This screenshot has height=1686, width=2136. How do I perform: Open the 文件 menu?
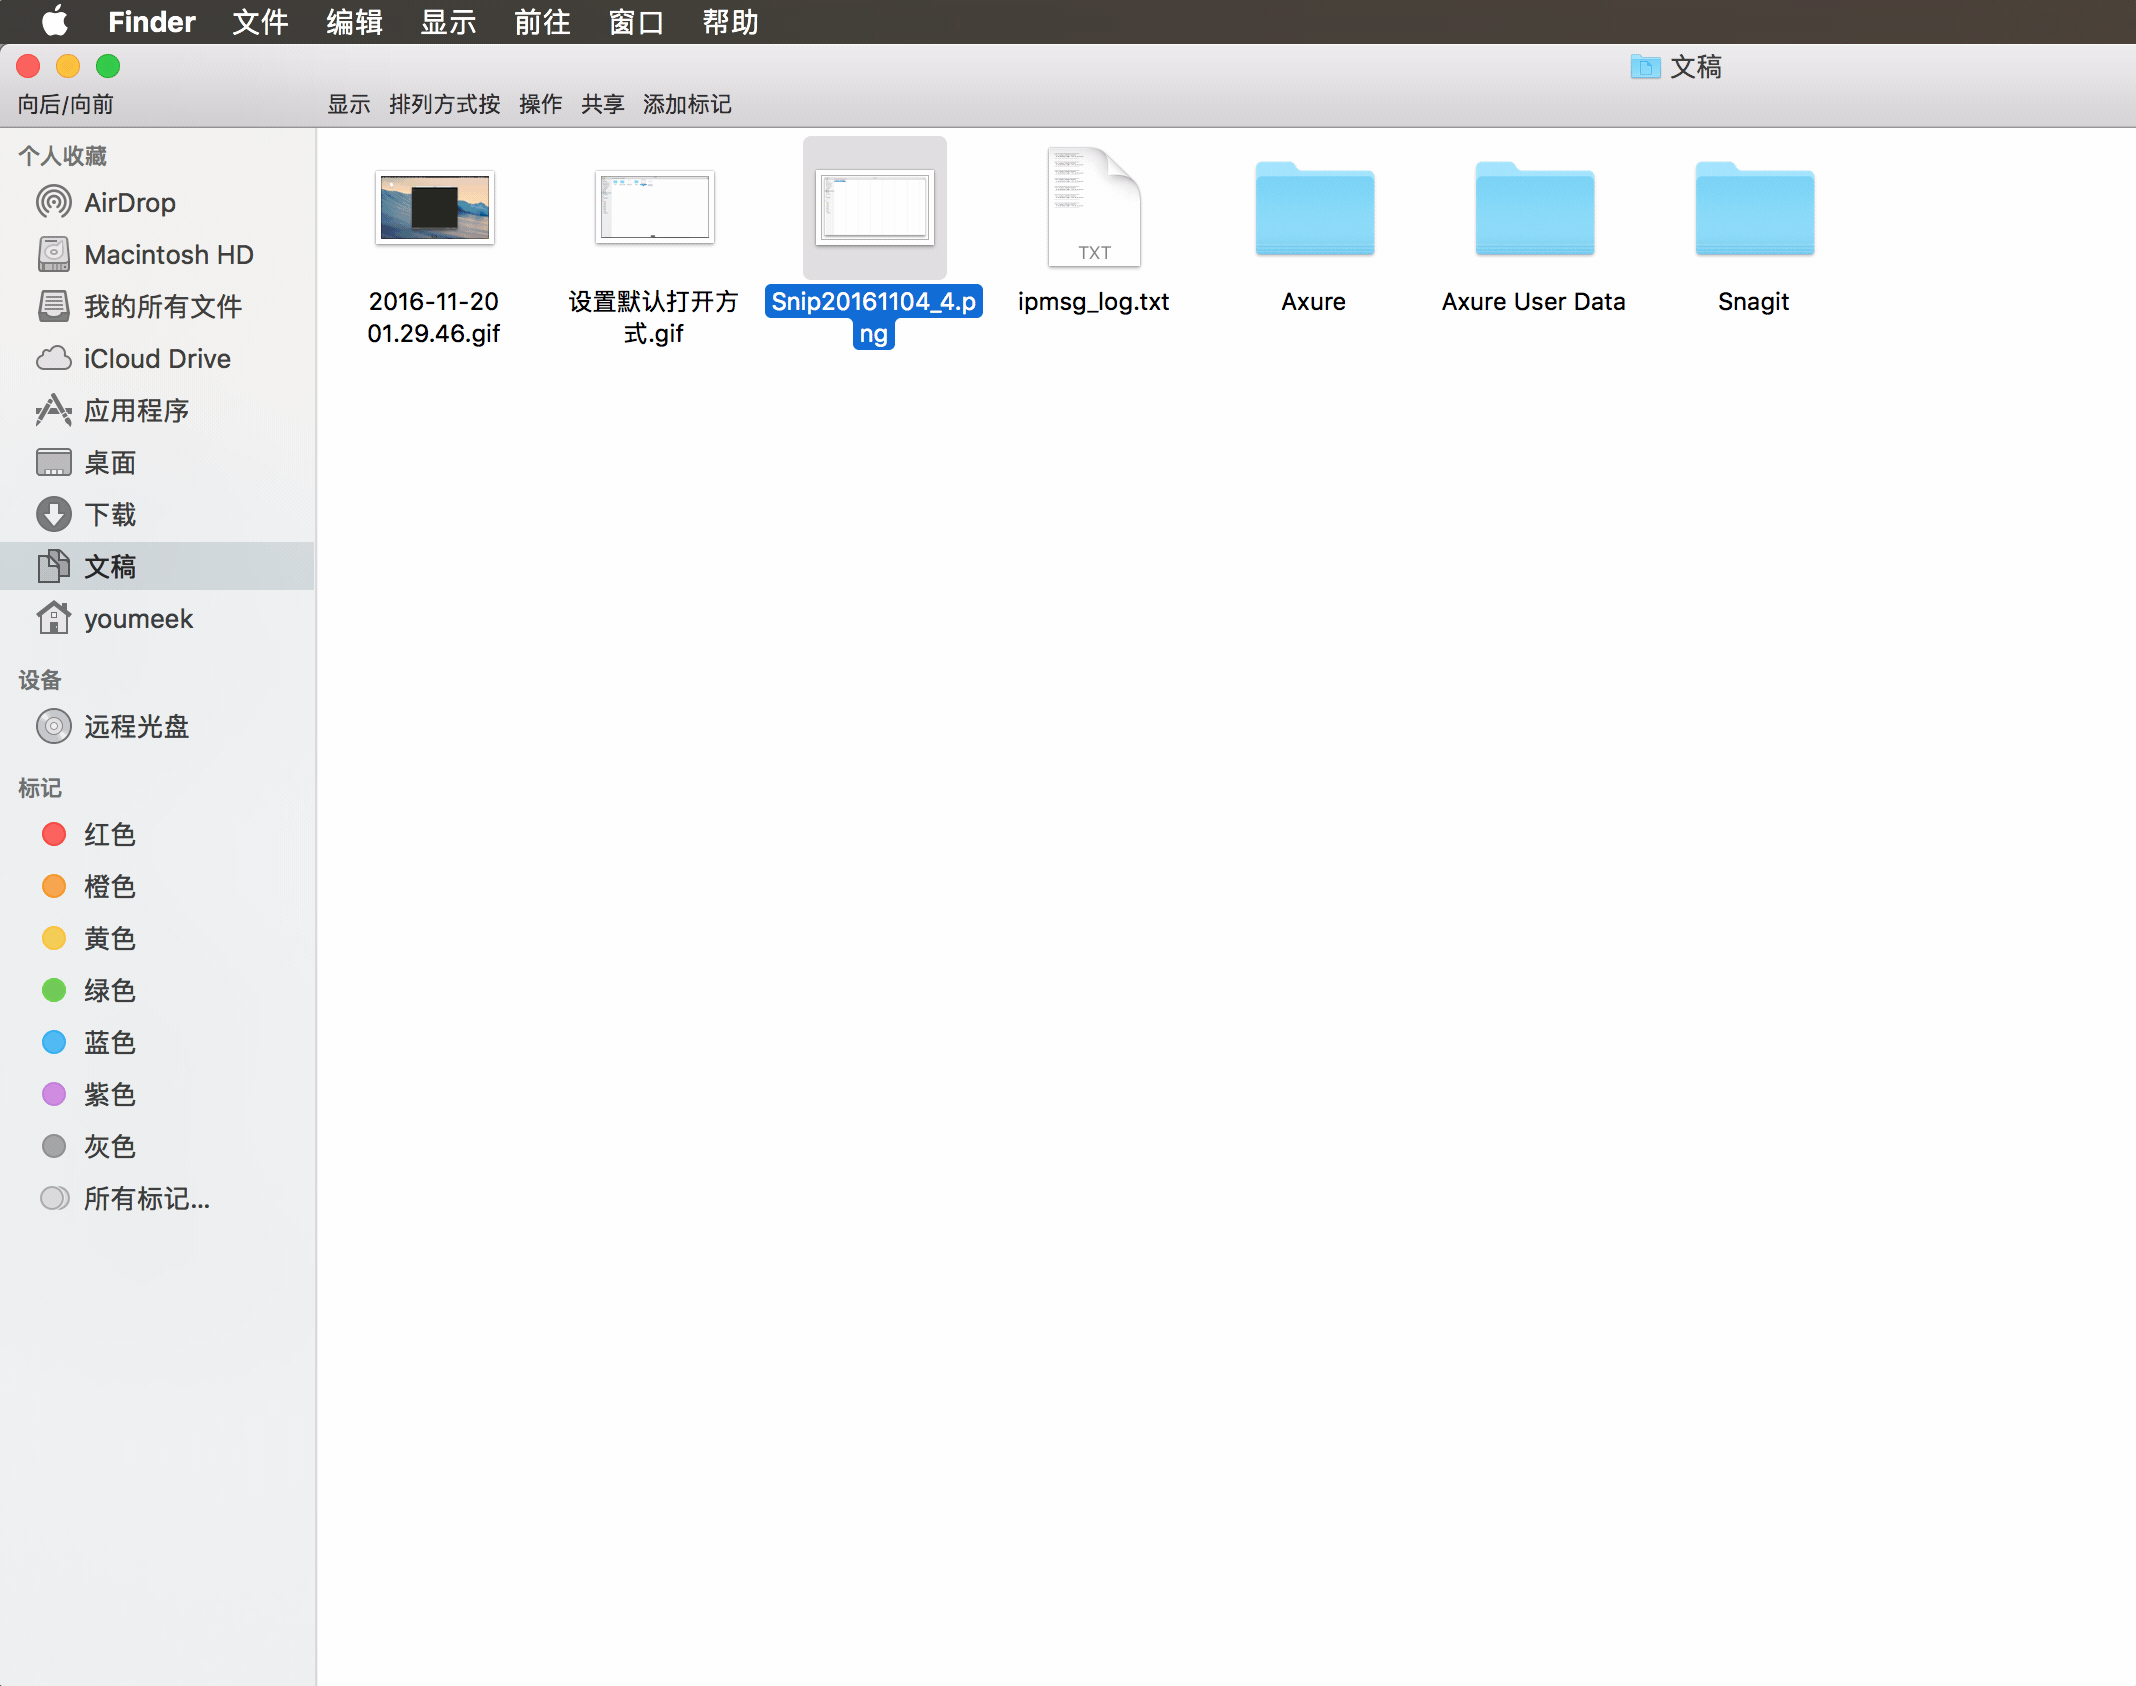(259, 22)
